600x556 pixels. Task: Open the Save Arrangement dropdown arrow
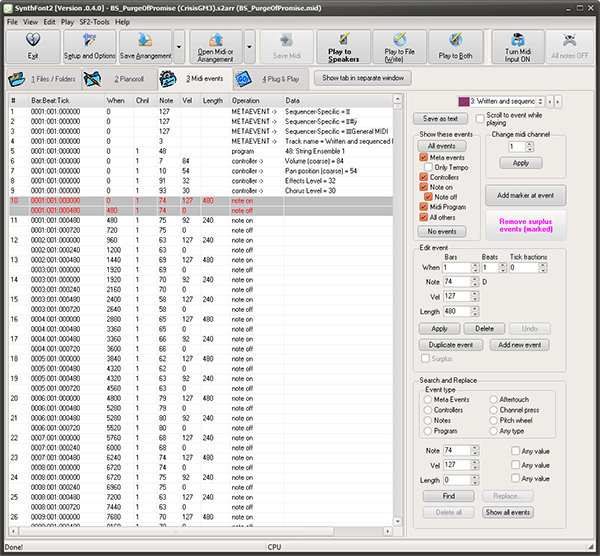(x=178, y=46)
